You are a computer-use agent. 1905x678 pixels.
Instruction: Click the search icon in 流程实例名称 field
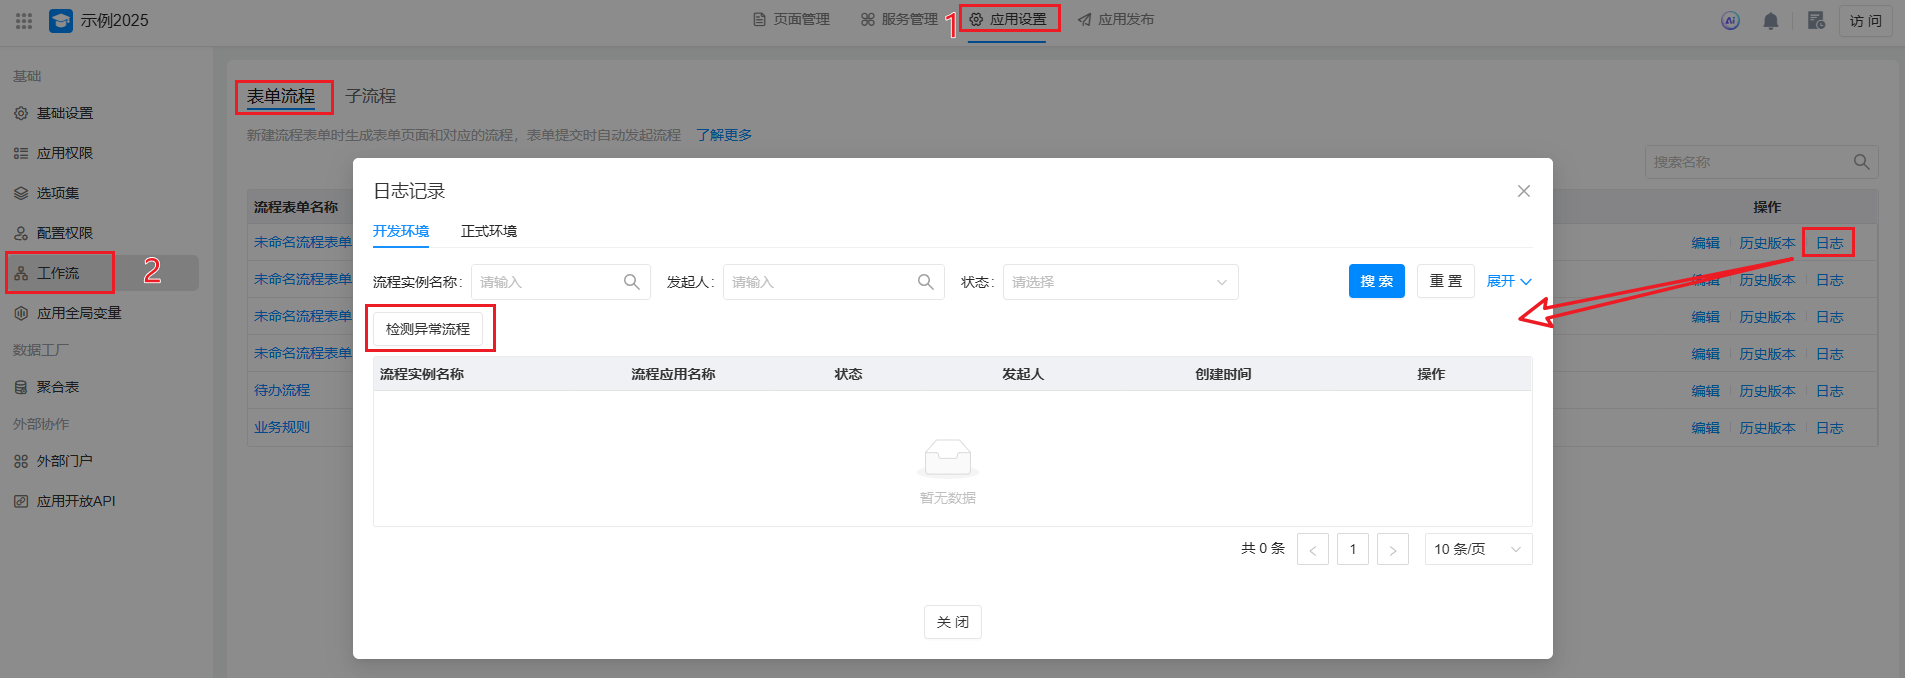pyautogui.click(x=631, y=282)
